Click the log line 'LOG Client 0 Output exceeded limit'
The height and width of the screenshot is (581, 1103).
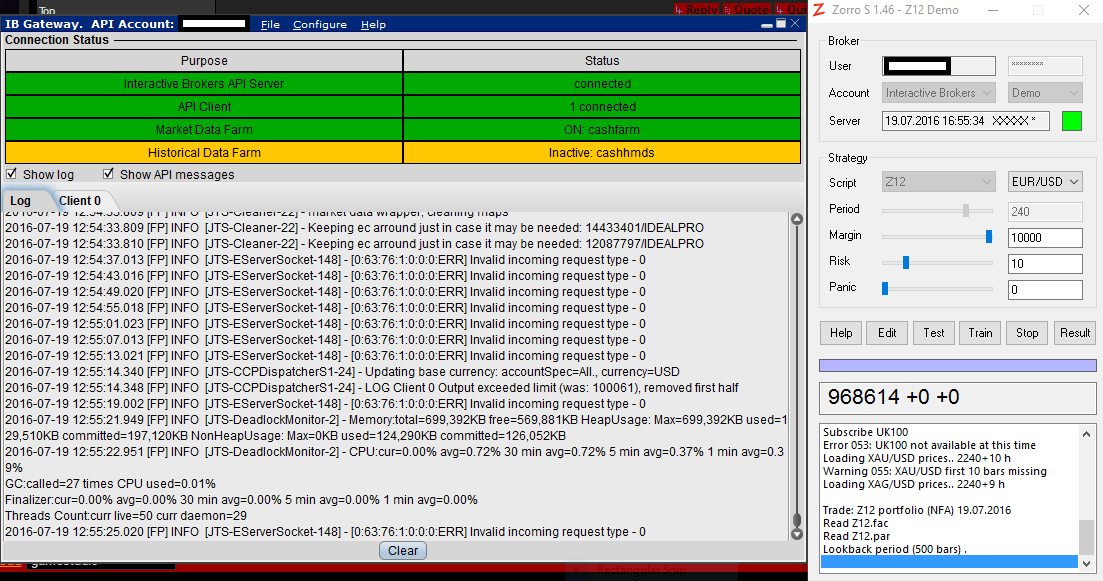372,388
